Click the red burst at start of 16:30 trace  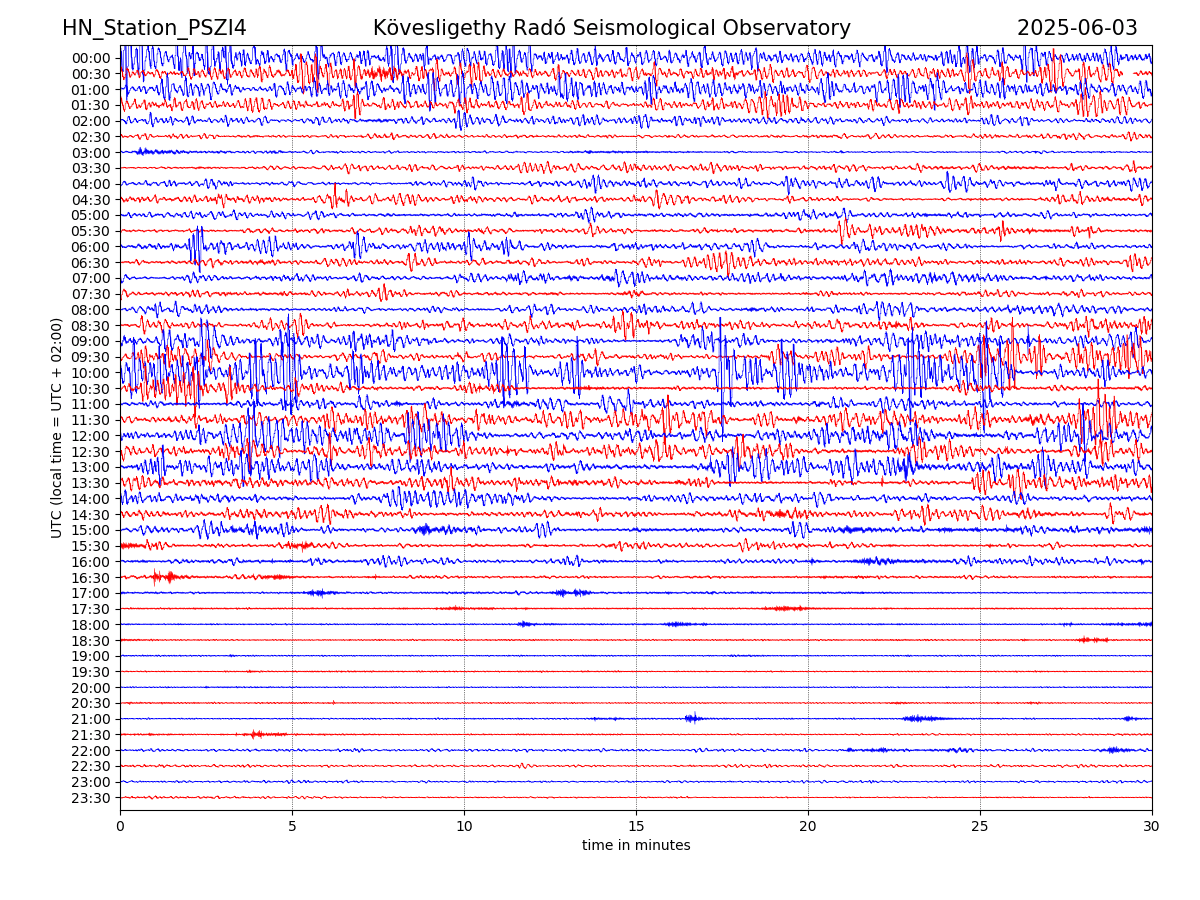163,577
